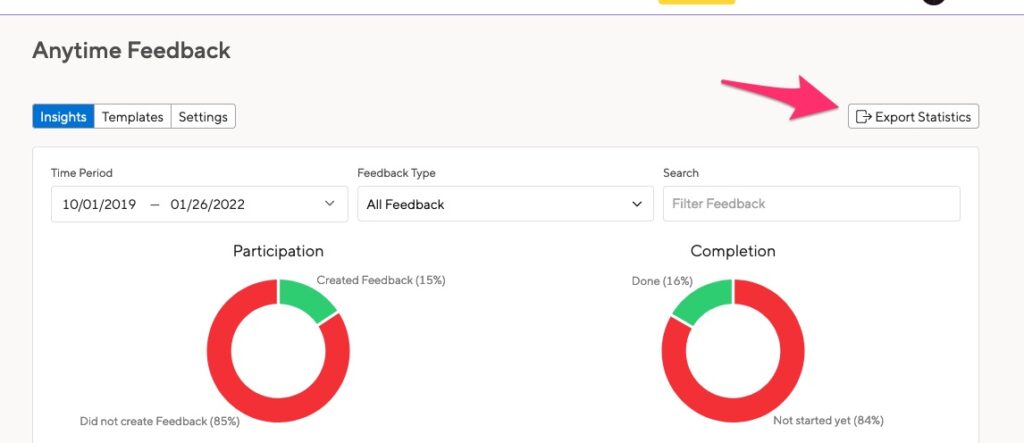Switch to the Templates tab

coord(133,117)
